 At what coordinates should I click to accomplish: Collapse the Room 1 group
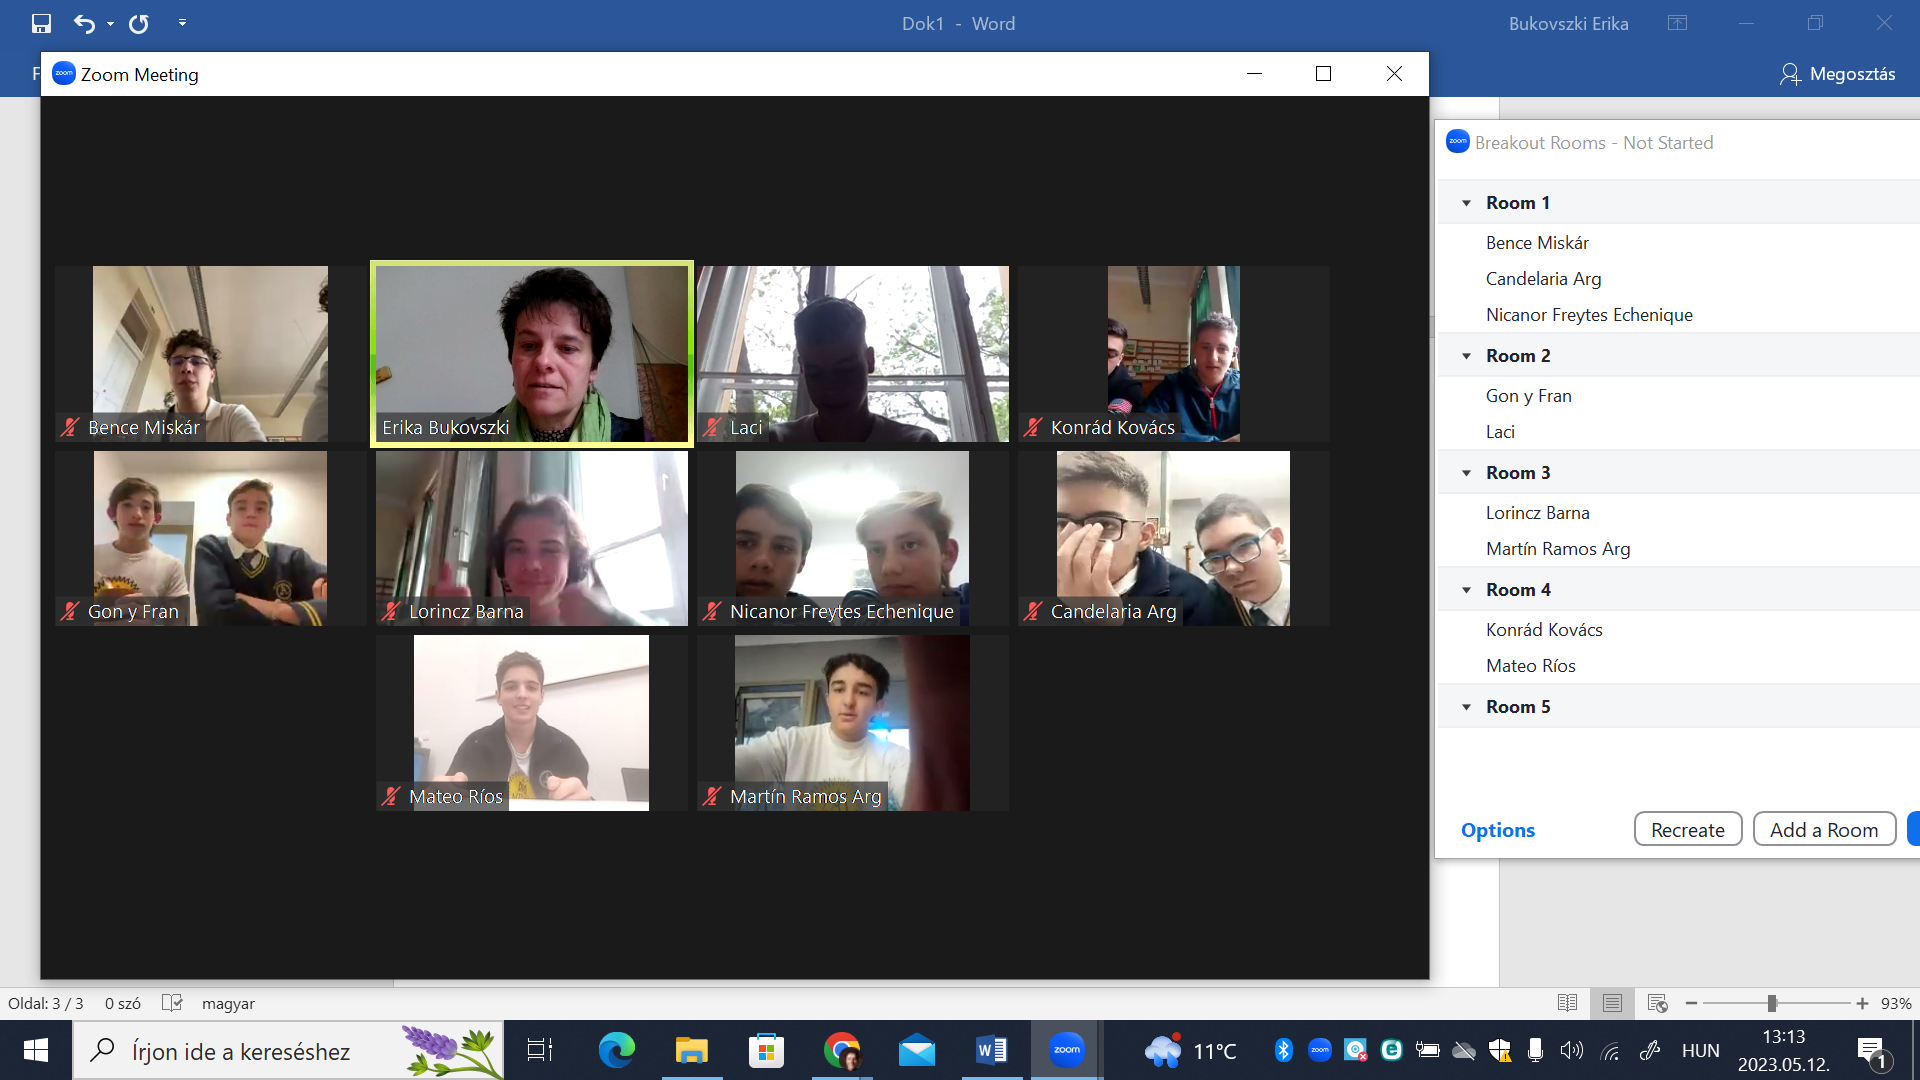click(1467, 203)
